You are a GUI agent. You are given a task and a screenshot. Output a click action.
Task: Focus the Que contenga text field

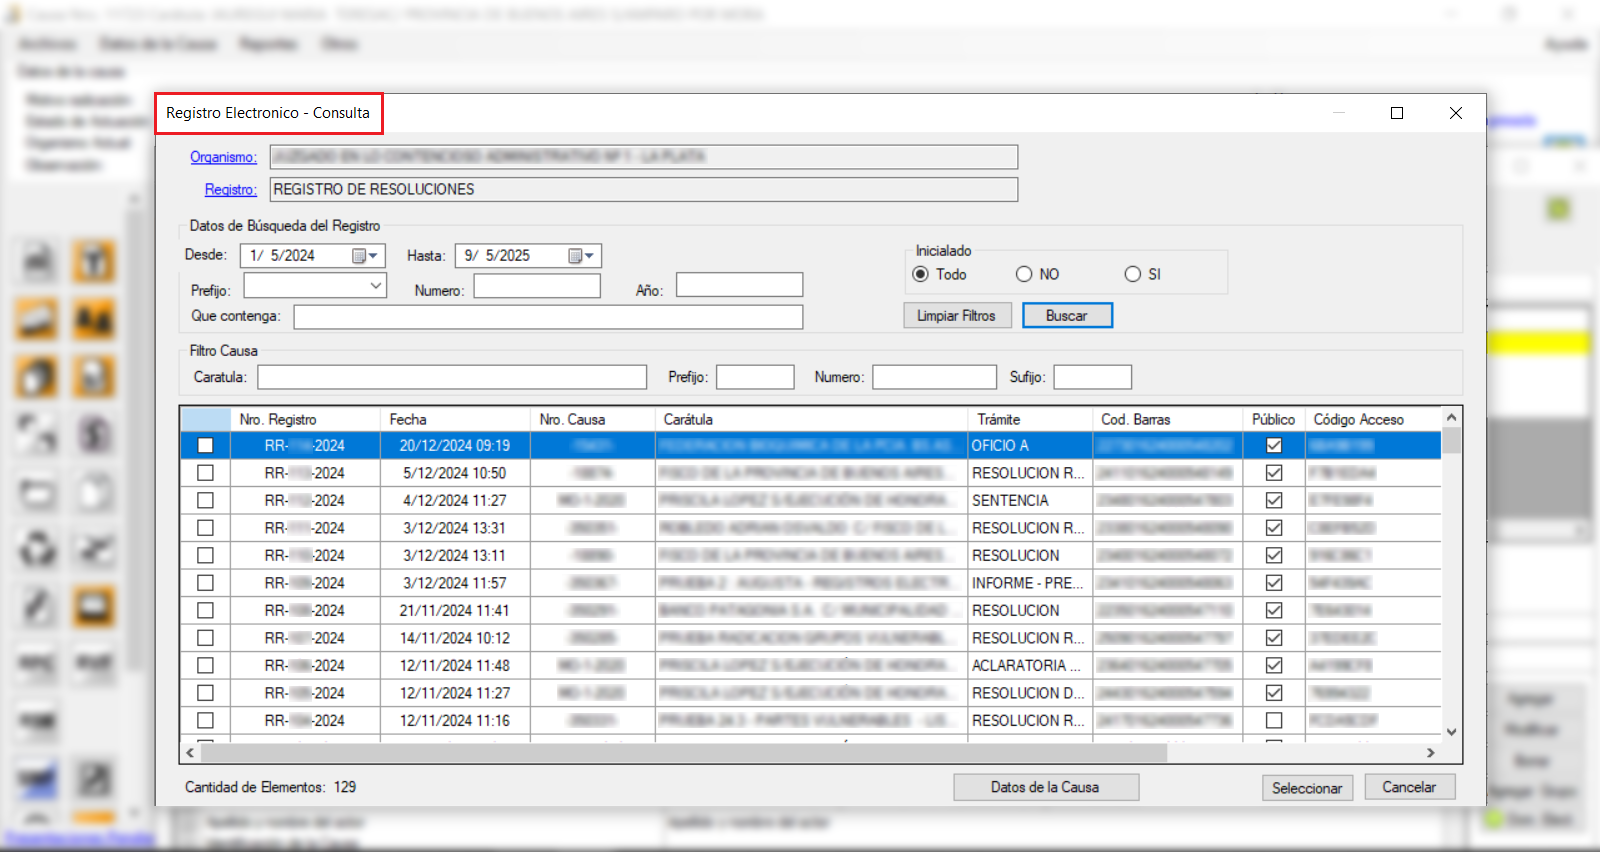(x=548, y=317)
